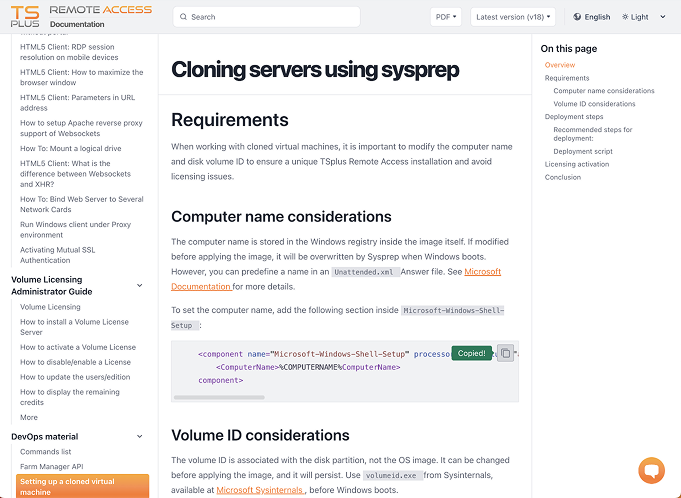The width and height of the screenshot is (681, 498).
Task: Click the globe English language selector
Action: coord(592,17)
